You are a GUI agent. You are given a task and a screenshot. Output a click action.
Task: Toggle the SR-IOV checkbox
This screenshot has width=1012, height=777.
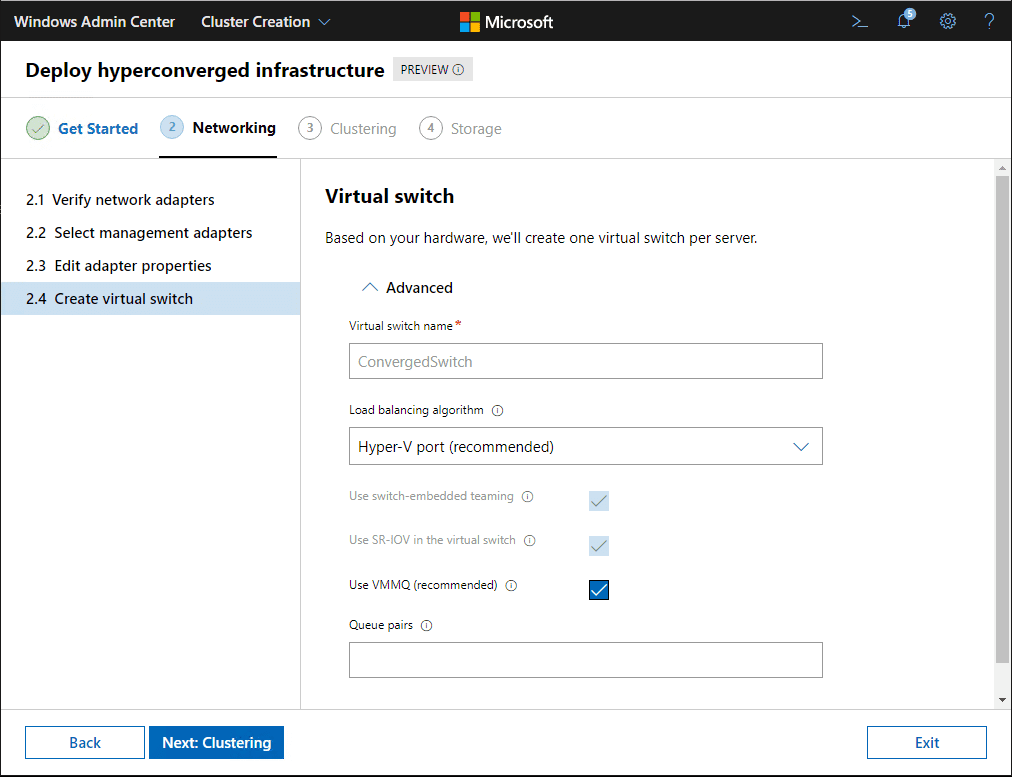point(598,546)
